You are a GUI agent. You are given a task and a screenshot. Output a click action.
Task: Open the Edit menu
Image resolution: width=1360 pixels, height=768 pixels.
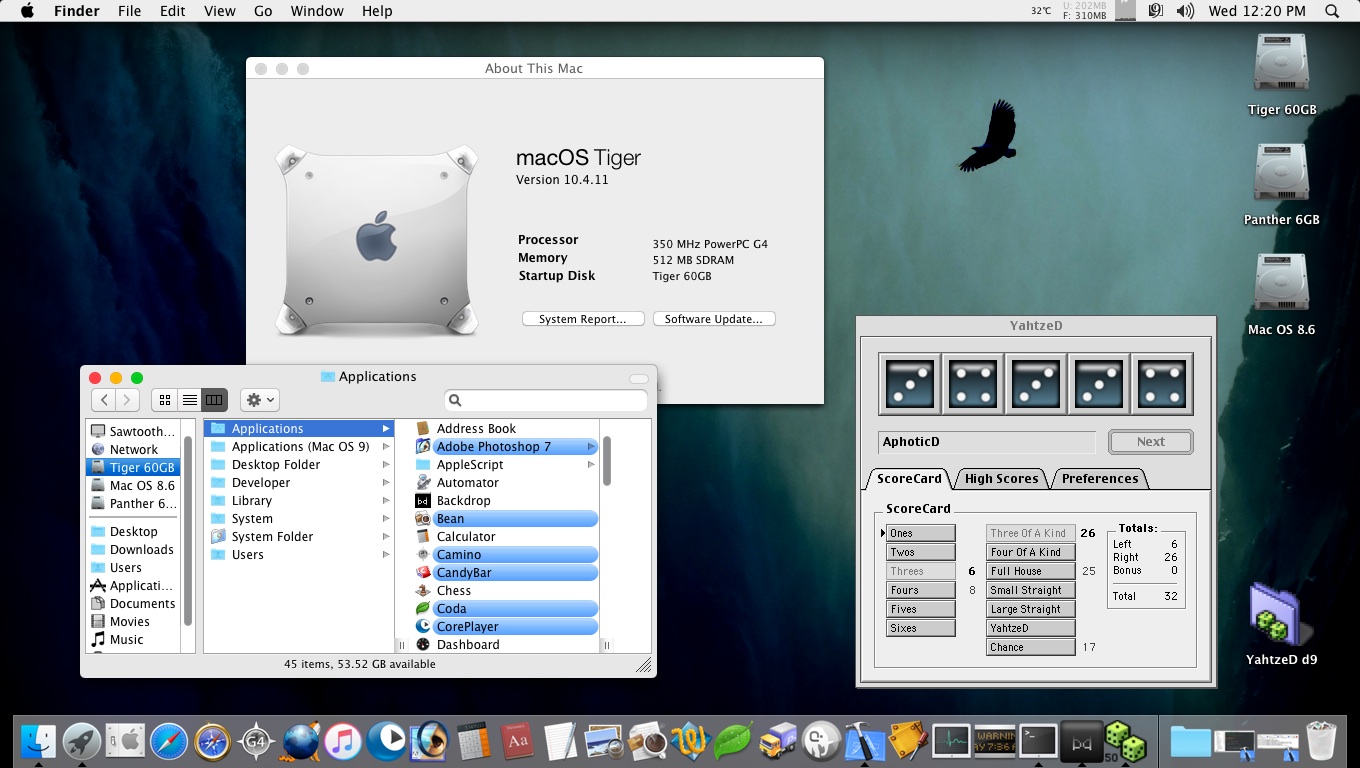point(173,11)
